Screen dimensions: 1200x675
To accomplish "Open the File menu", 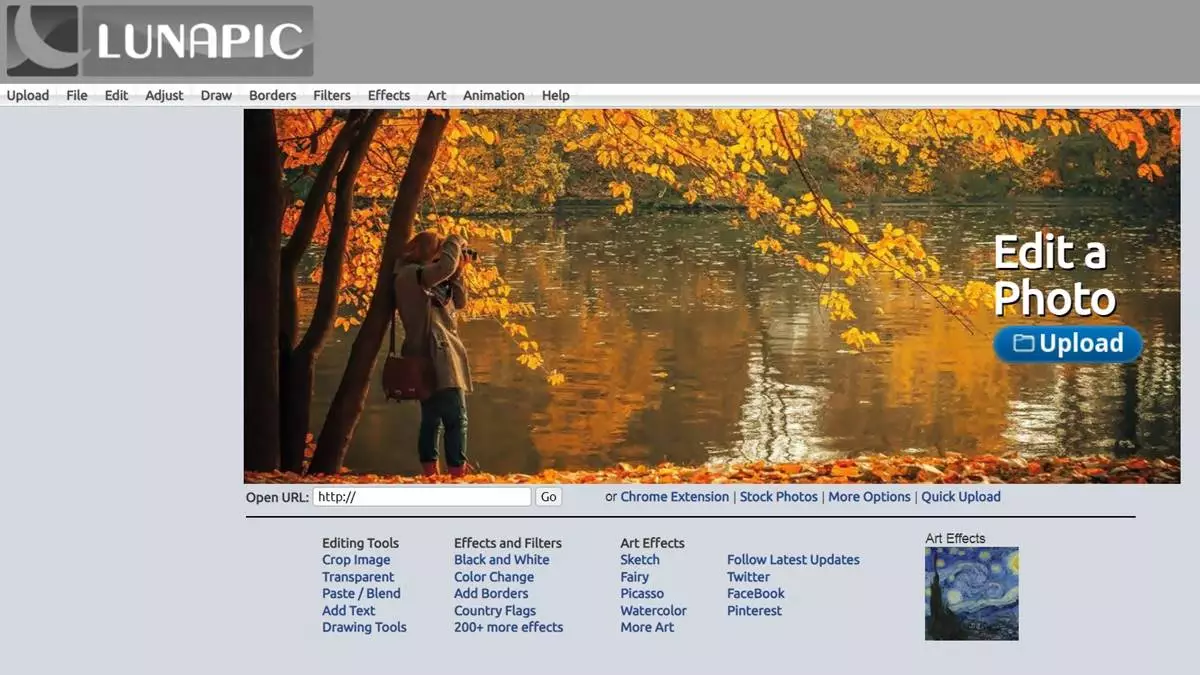I will point(77,96).
